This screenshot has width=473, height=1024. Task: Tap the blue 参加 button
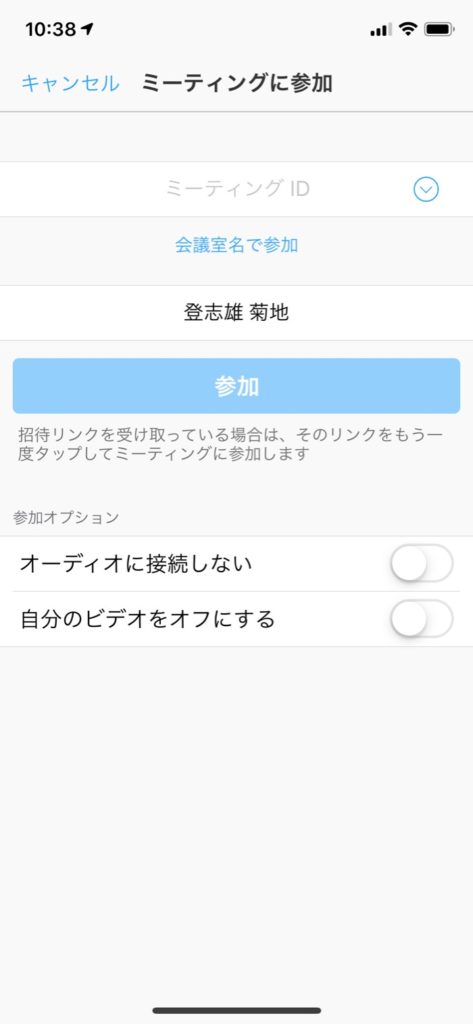point(236,386)
